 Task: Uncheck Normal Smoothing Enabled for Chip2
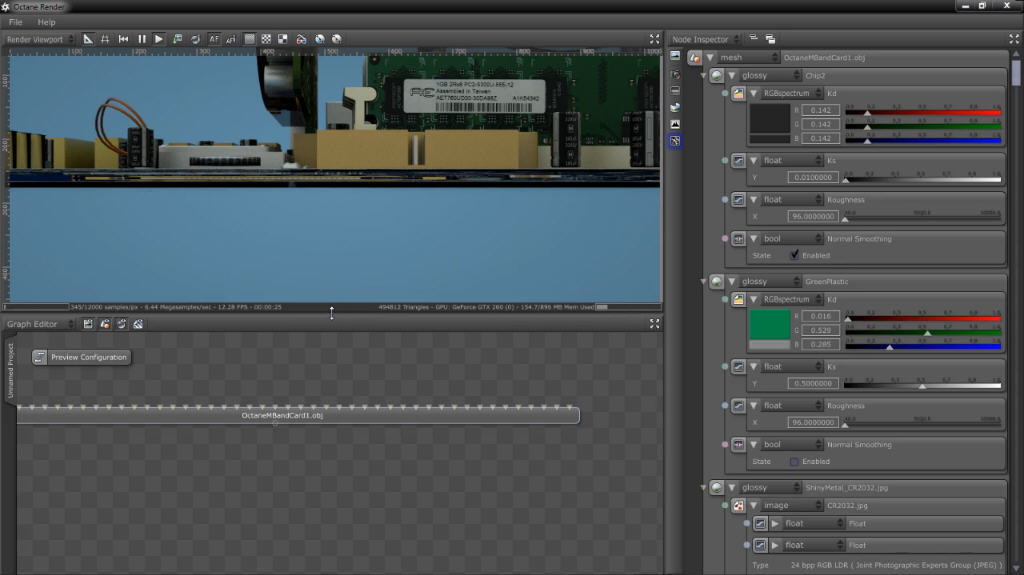pos(795,255)
